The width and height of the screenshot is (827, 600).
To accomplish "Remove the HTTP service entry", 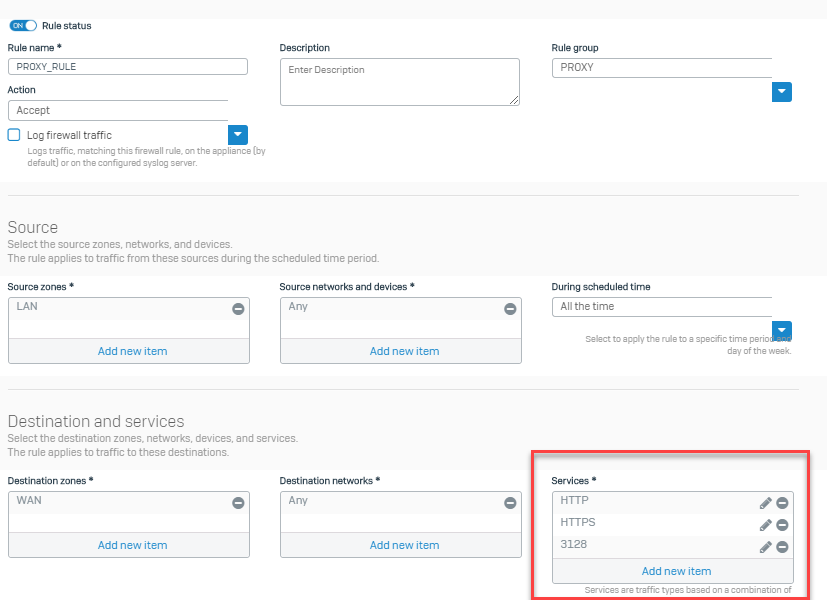I will pyautogui.click(x=782, y=503).
